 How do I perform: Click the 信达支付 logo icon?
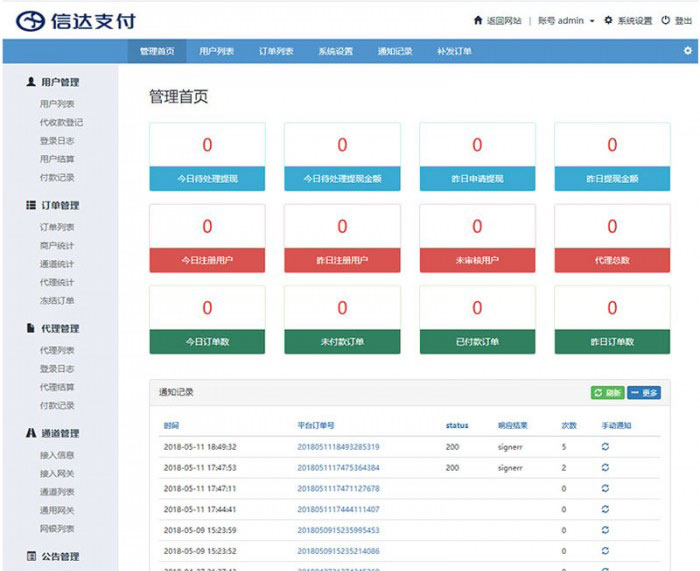coord(32,21)
